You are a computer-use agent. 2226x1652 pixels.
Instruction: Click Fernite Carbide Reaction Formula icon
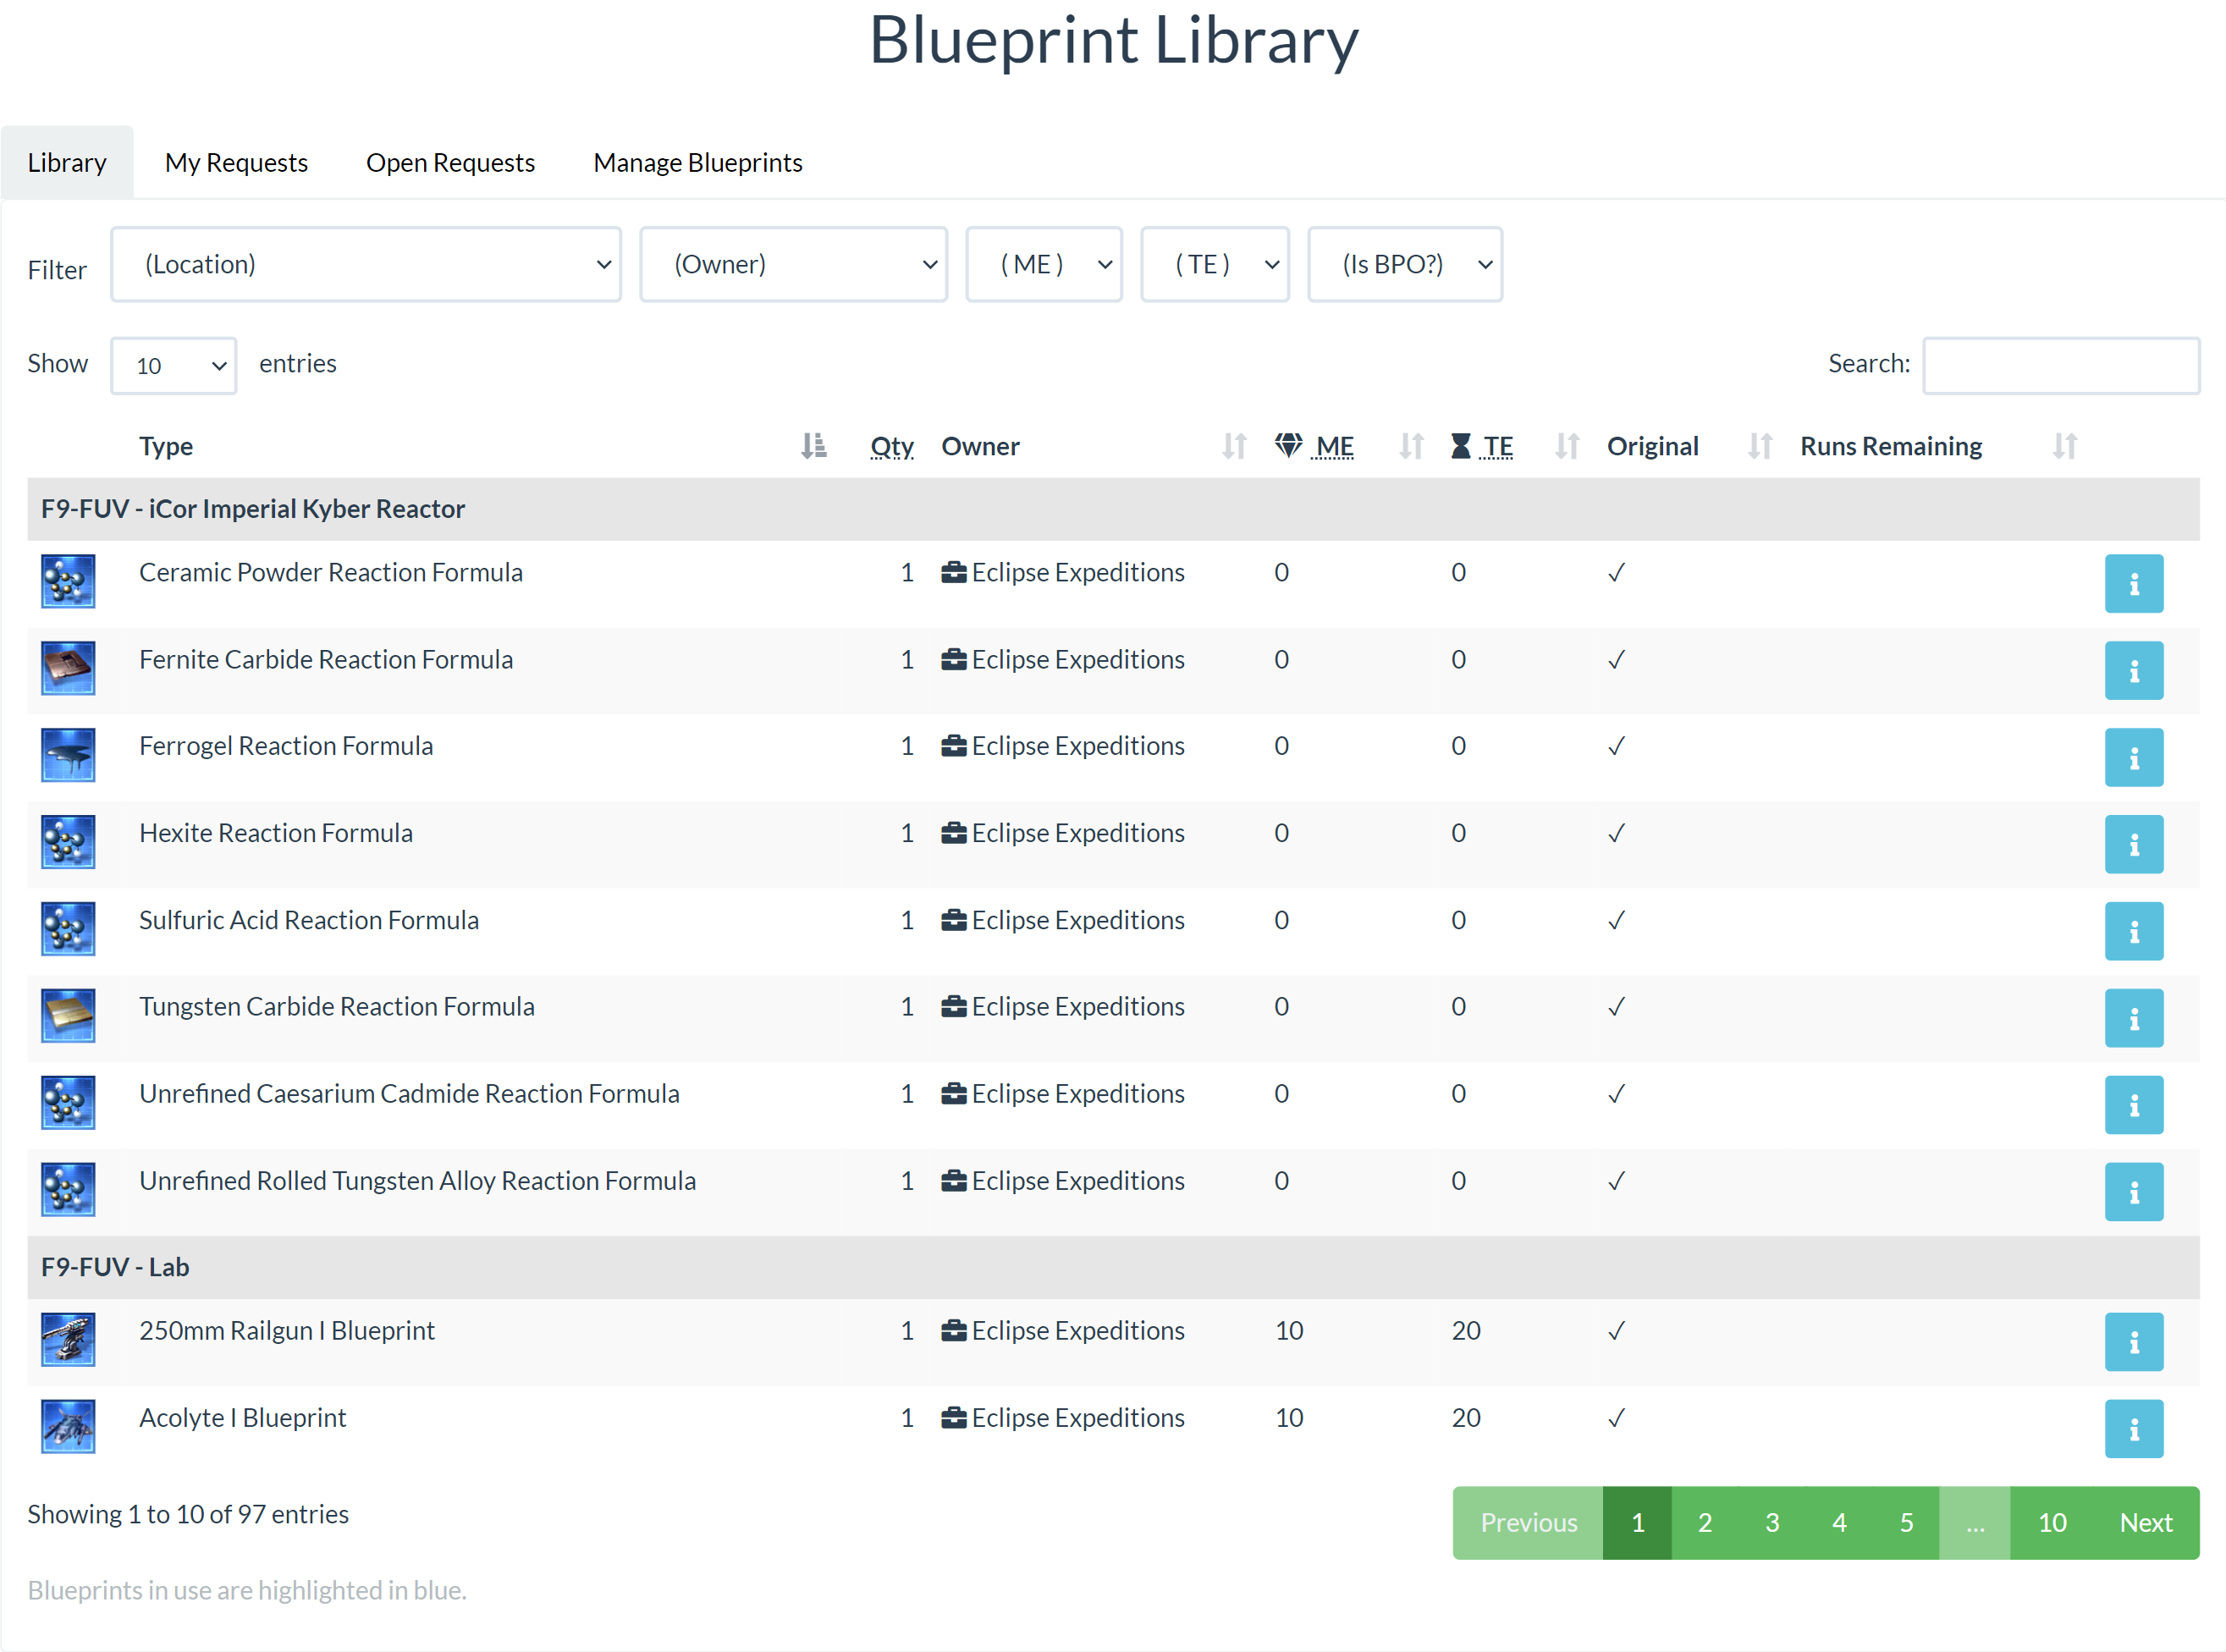click(x=68, y=668)
